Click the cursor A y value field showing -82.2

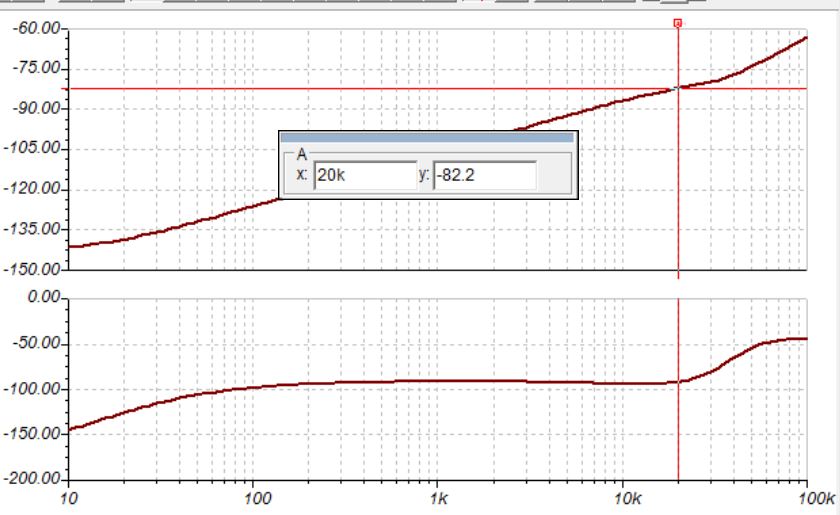pyautogui.click(x=485, y=175)
